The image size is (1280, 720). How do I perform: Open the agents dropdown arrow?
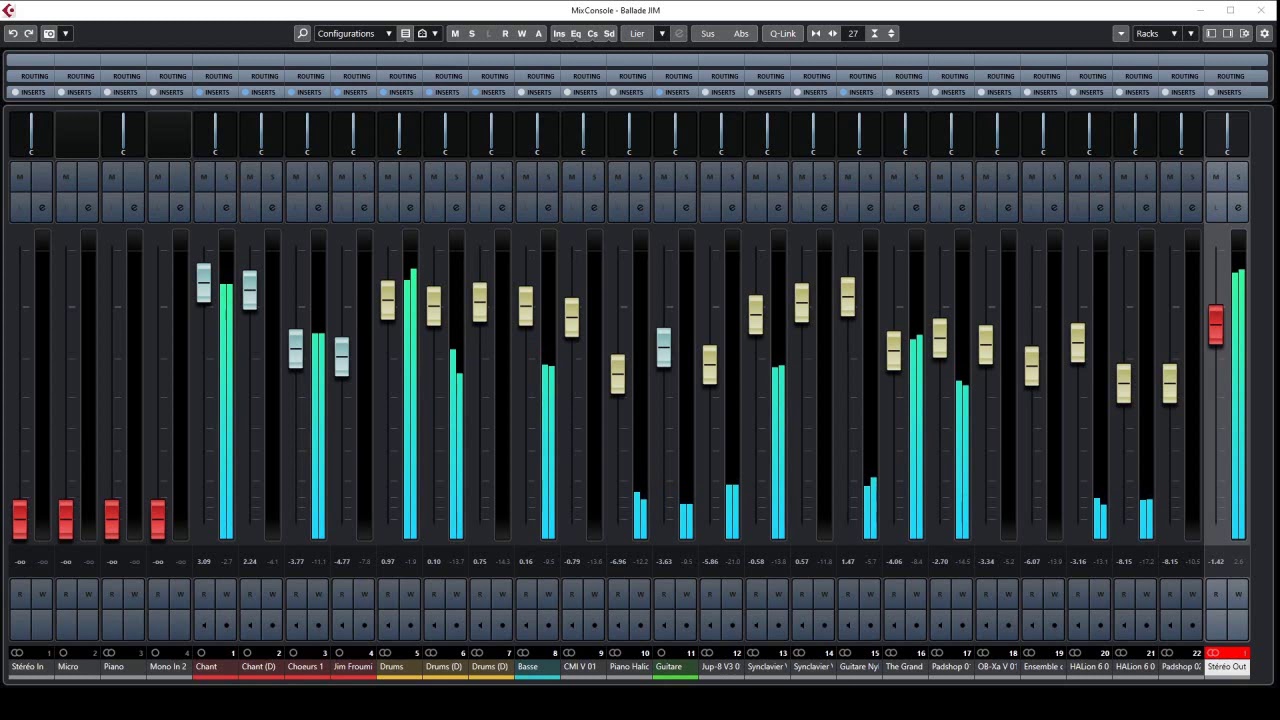click(x=435, y=33)
